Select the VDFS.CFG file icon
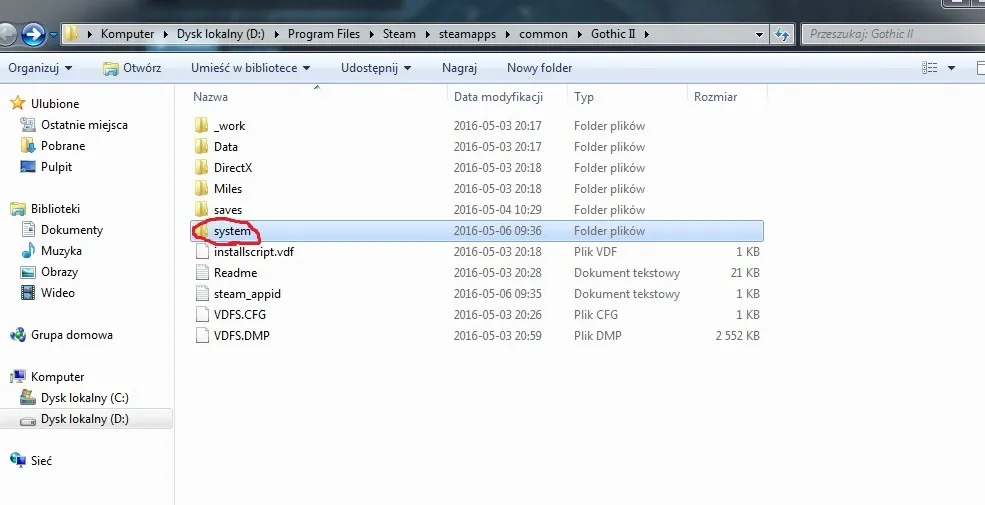 click(202, 315)
